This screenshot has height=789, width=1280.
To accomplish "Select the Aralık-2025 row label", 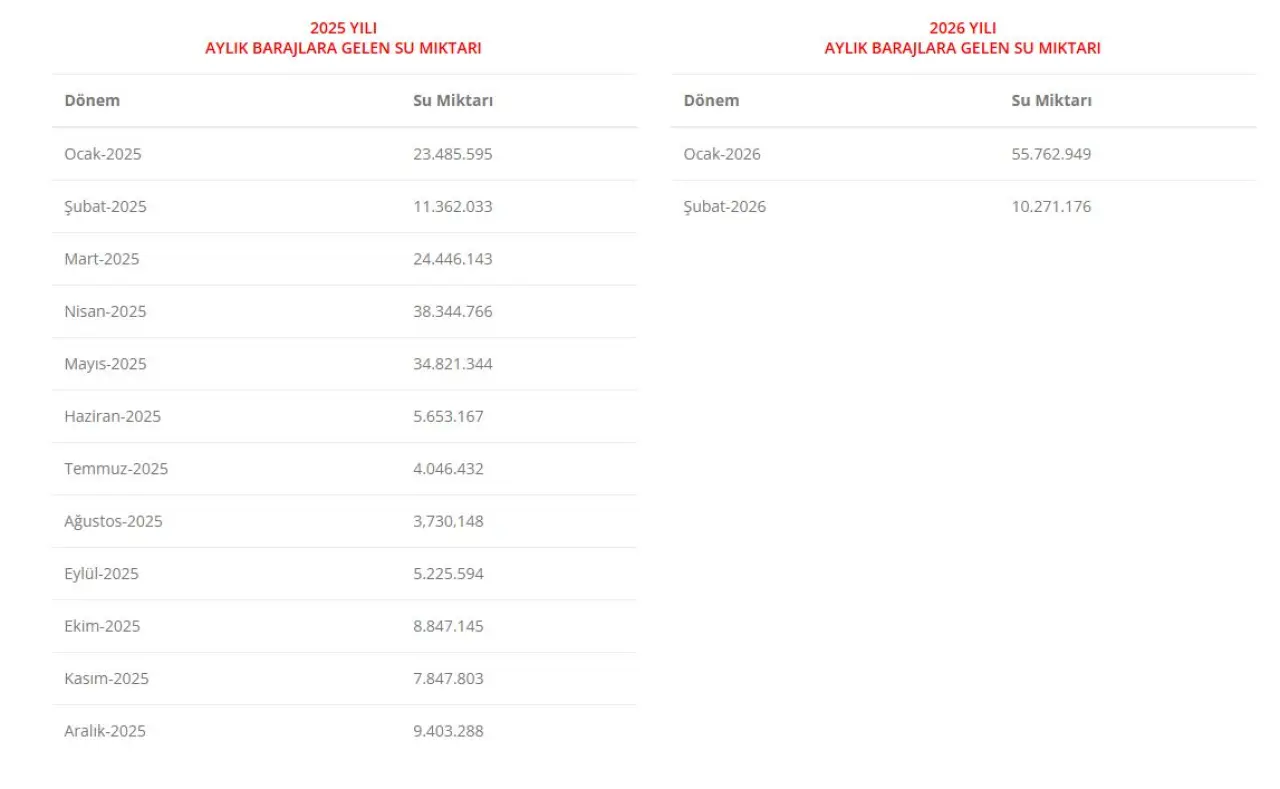I will pos(105,731).
